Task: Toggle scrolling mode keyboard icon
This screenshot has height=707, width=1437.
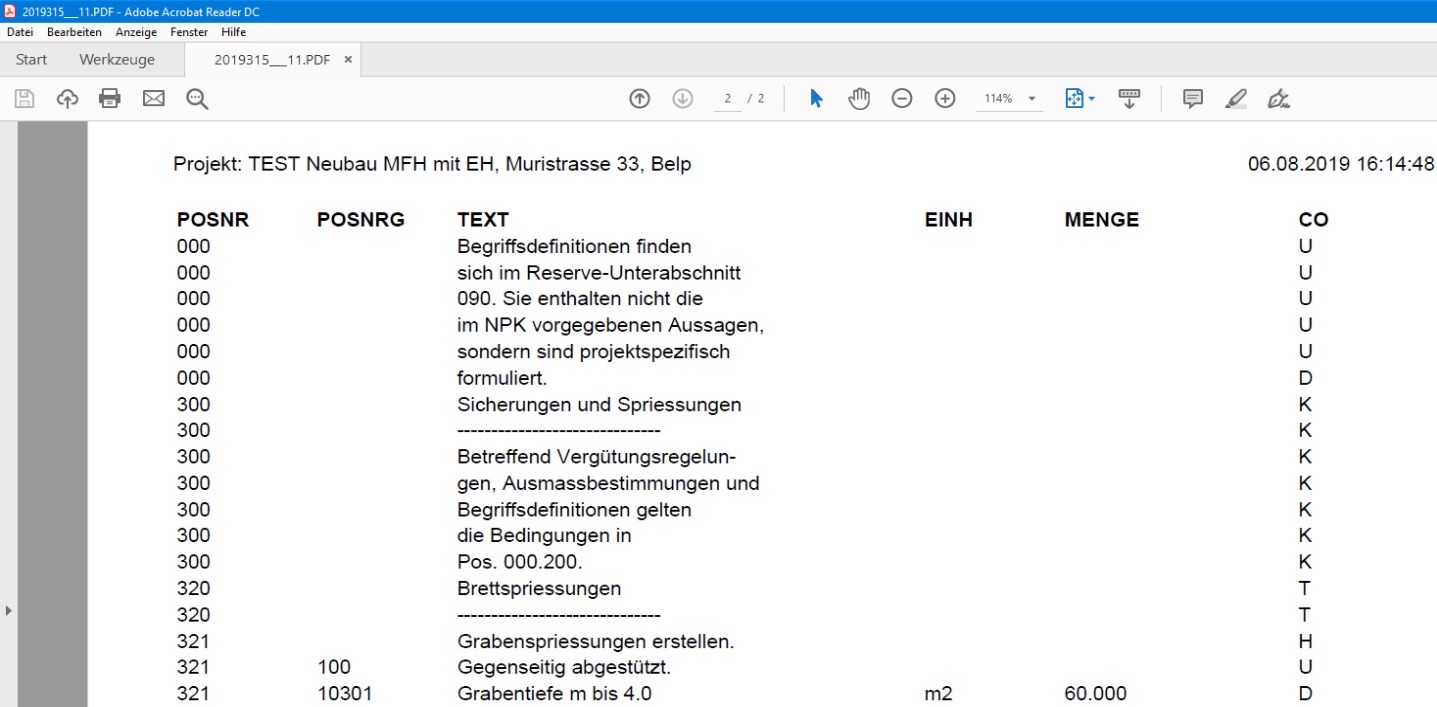Action: [x=1129, y=98]
